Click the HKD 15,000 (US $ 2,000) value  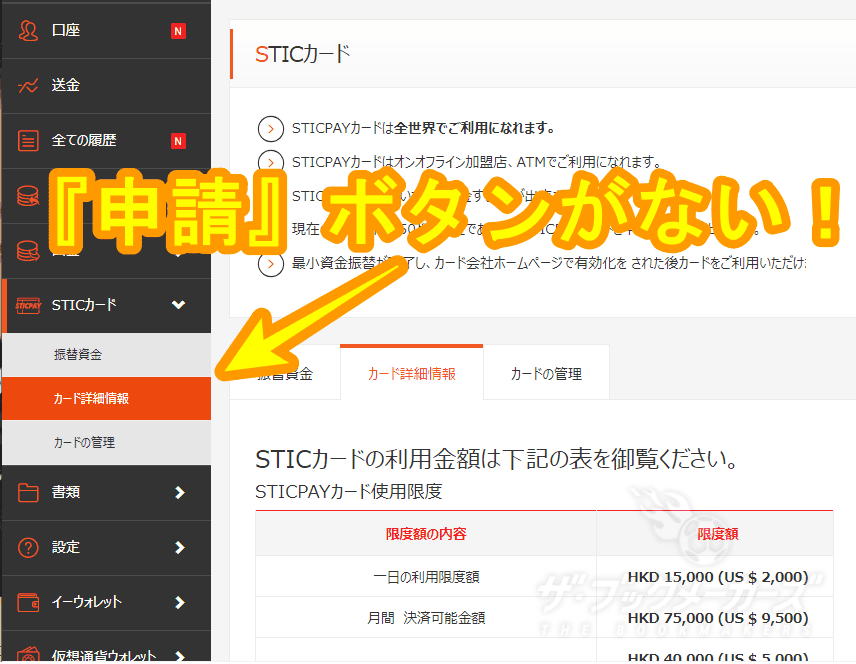pos(717,577)
